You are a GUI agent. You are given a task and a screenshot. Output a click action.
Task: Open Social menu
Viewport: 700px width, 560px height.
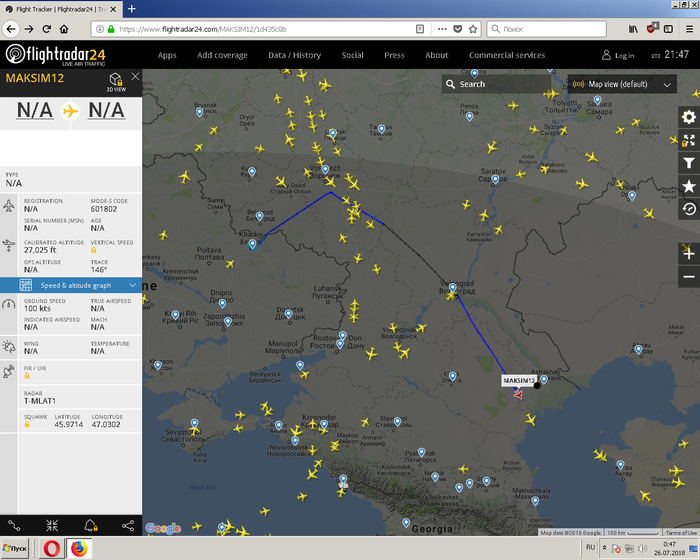pos(353,55)
